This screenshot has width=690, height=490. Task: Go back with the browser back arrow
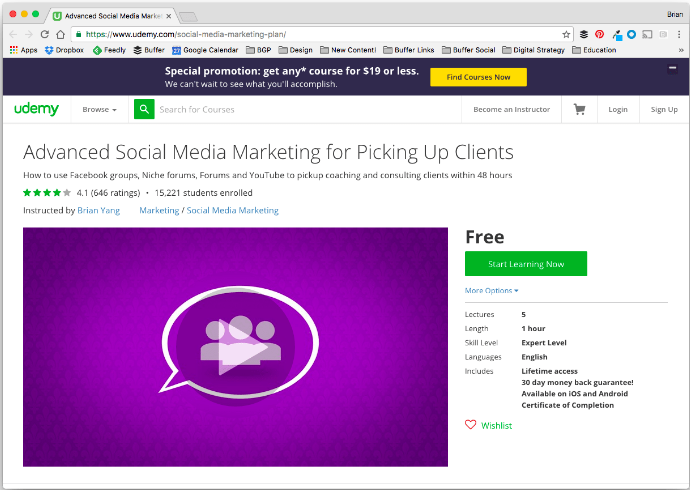click(x=13, y=34)
